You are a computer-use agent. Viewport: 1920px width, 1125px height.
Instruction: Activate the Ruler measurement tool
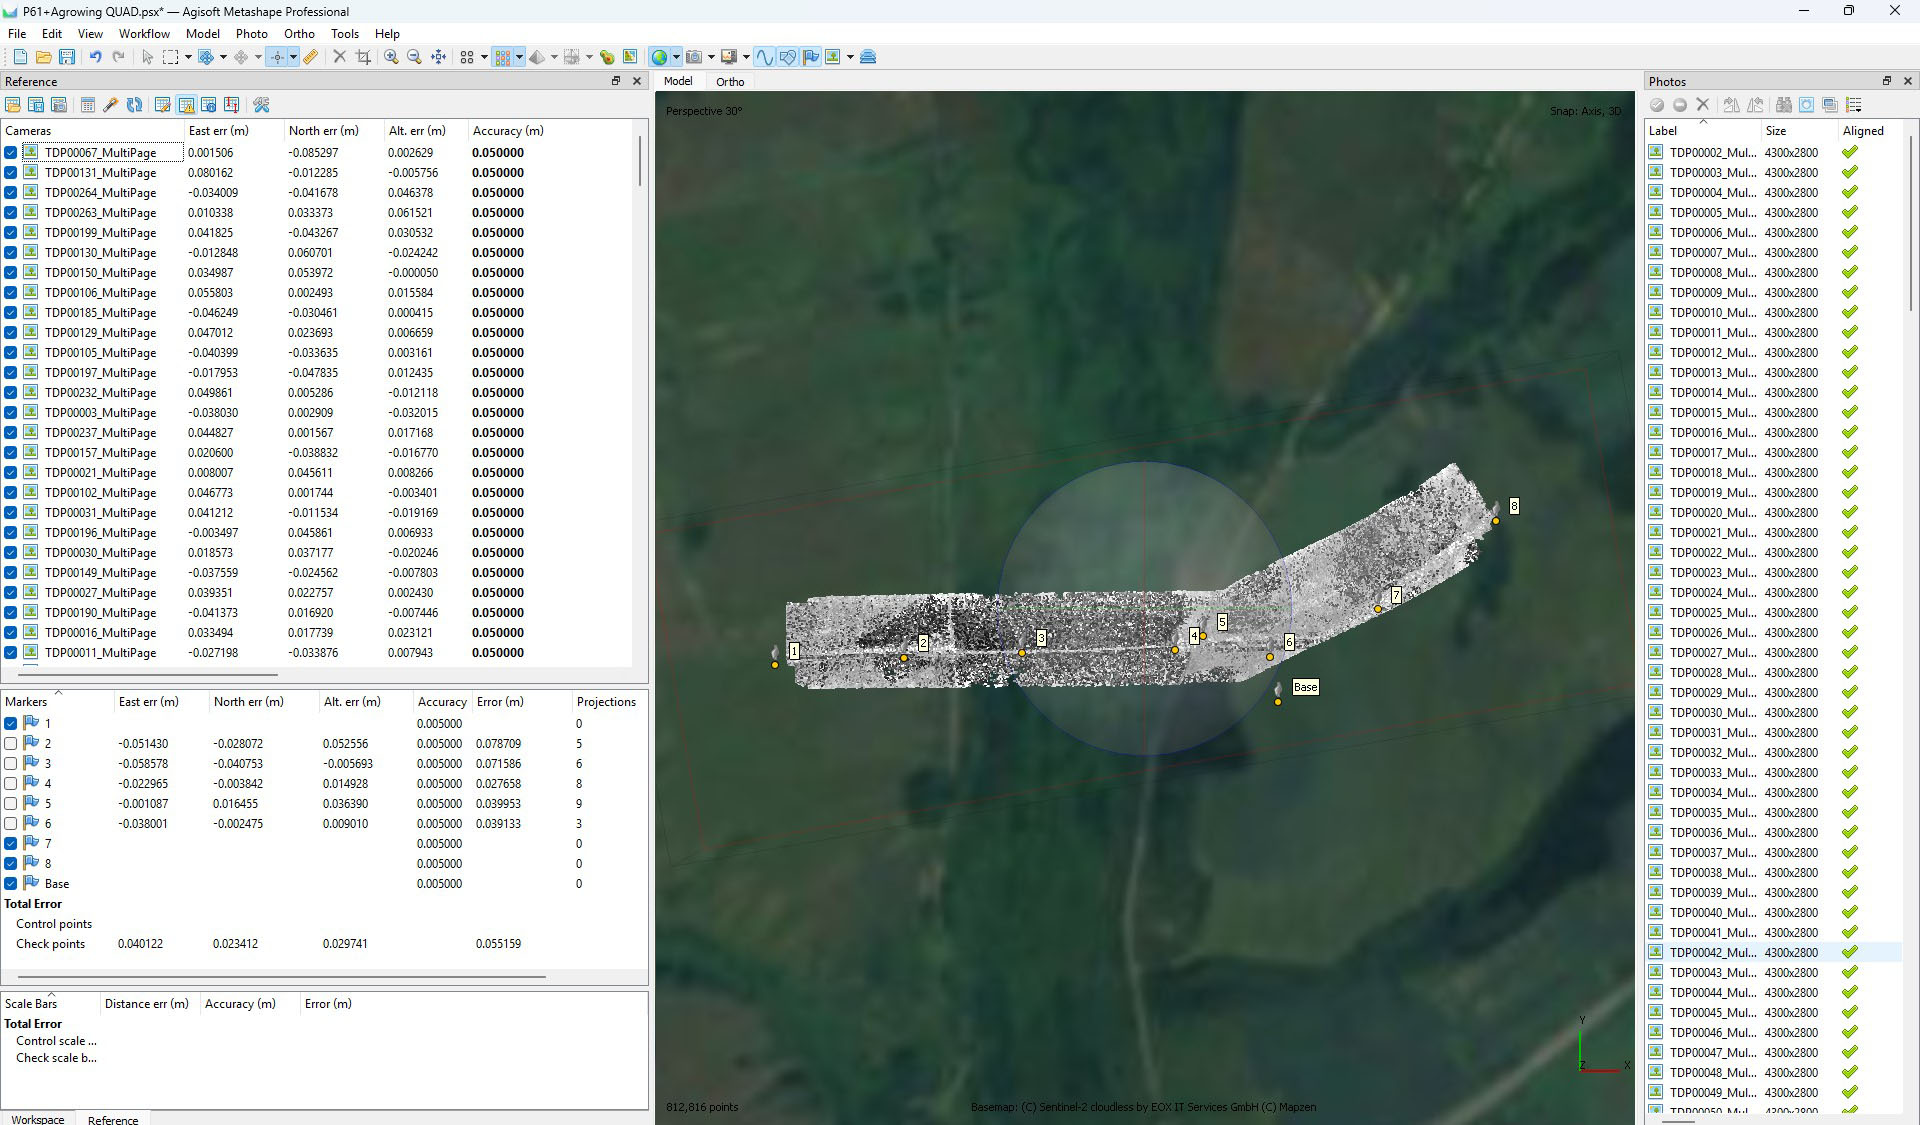point(311,57)
